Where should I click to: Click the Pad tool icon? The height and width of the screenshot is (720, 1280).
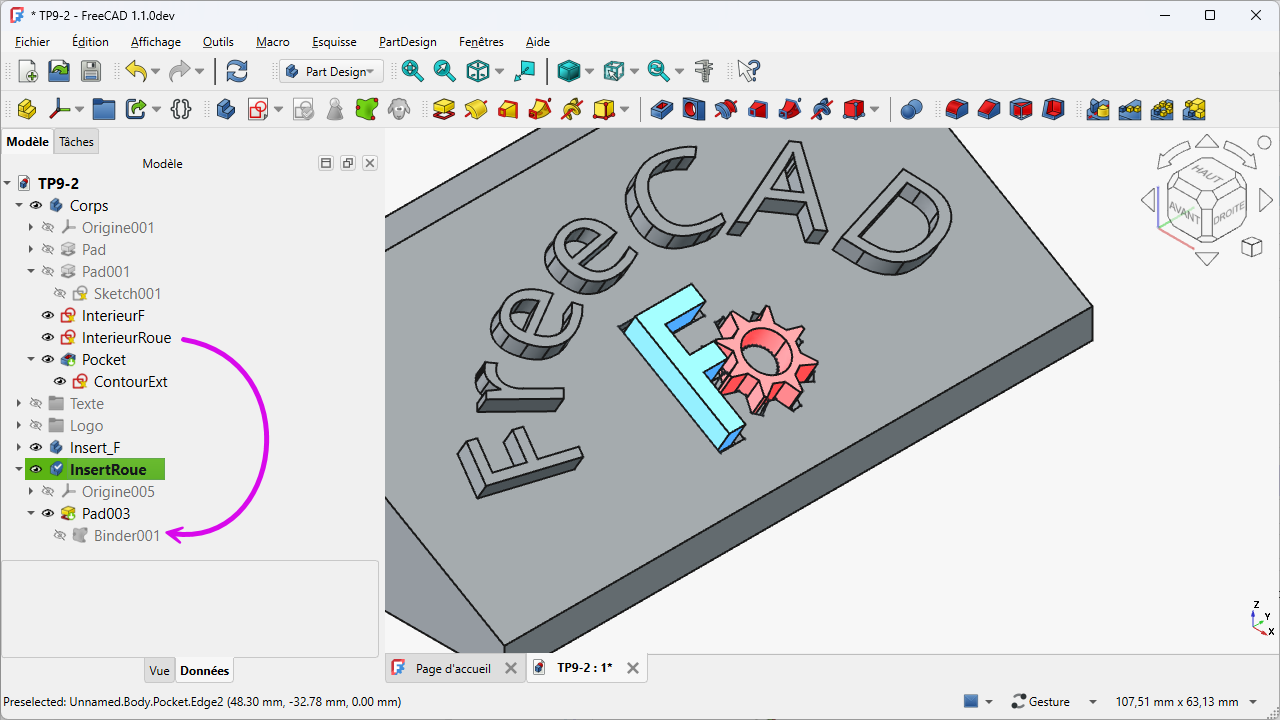click(444, 109)
